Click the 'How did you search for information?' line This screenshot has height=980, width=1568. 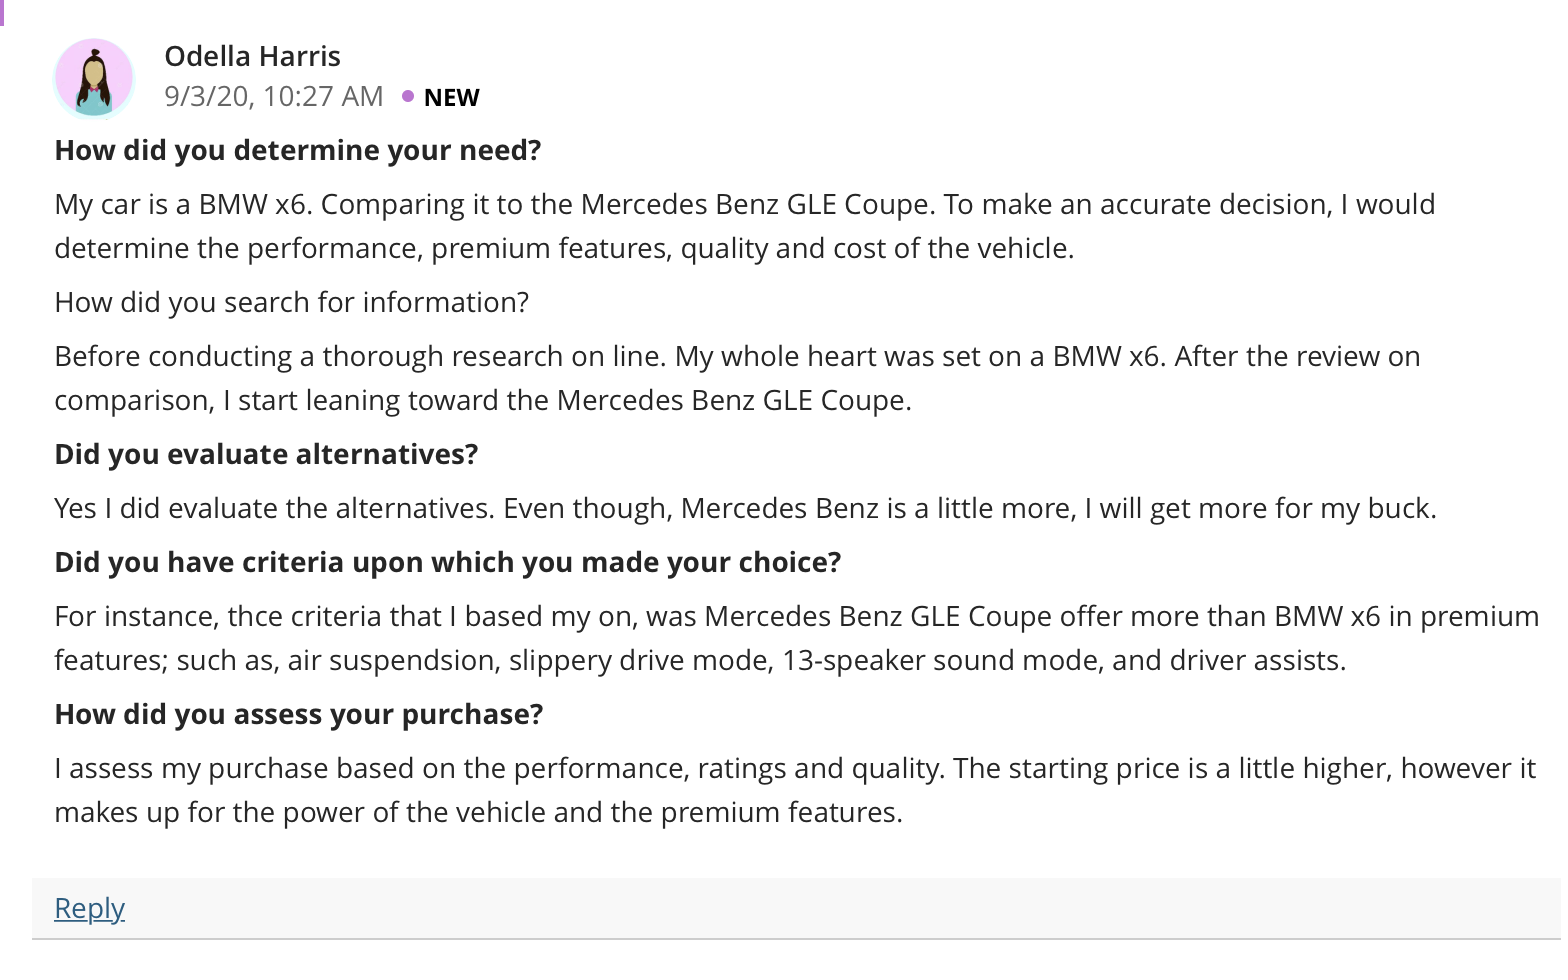(291, 302)
